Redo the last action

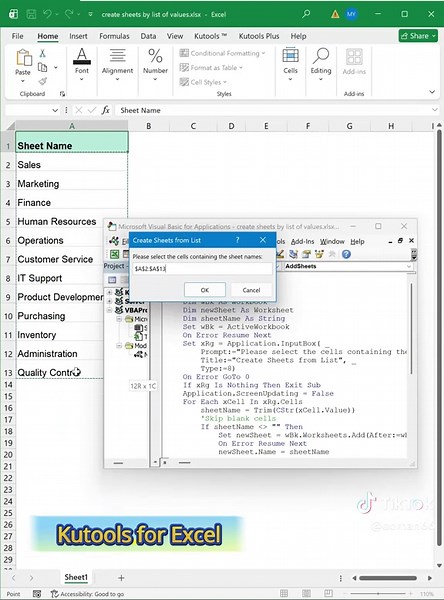click(69, 14)
